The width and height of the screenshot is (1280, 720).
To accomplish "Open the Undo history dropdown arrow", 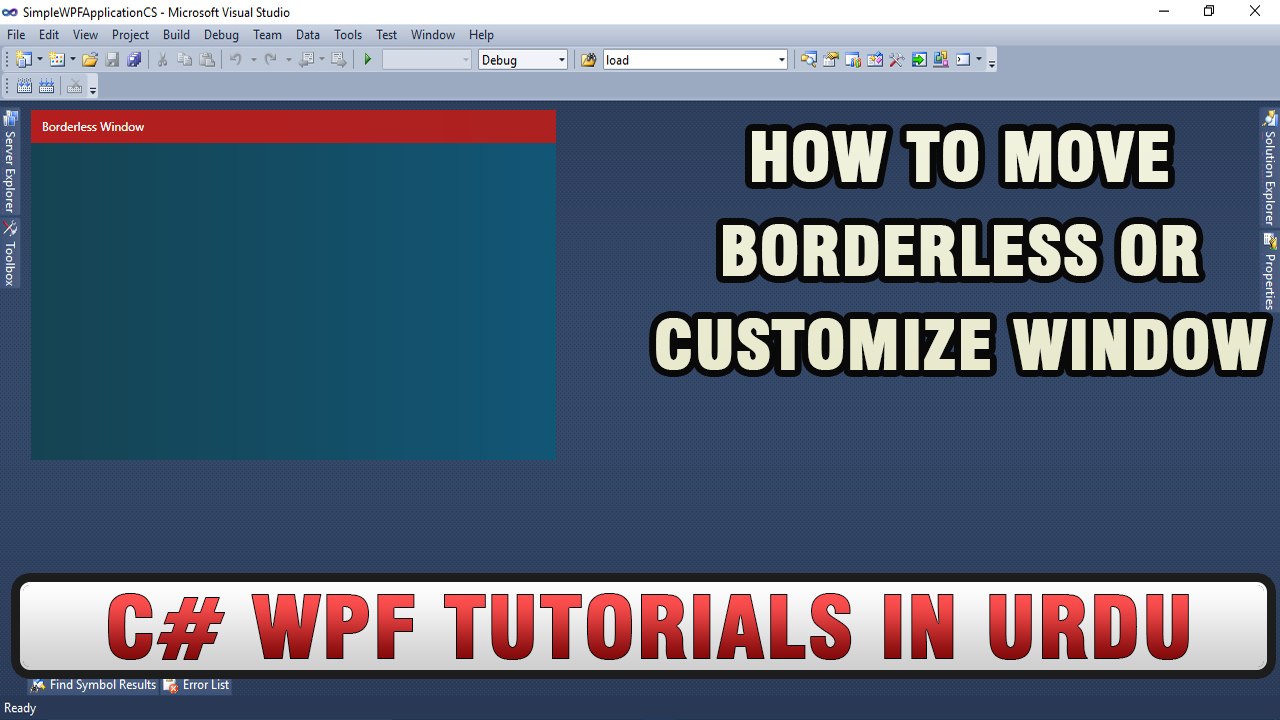I will [253, 60].
